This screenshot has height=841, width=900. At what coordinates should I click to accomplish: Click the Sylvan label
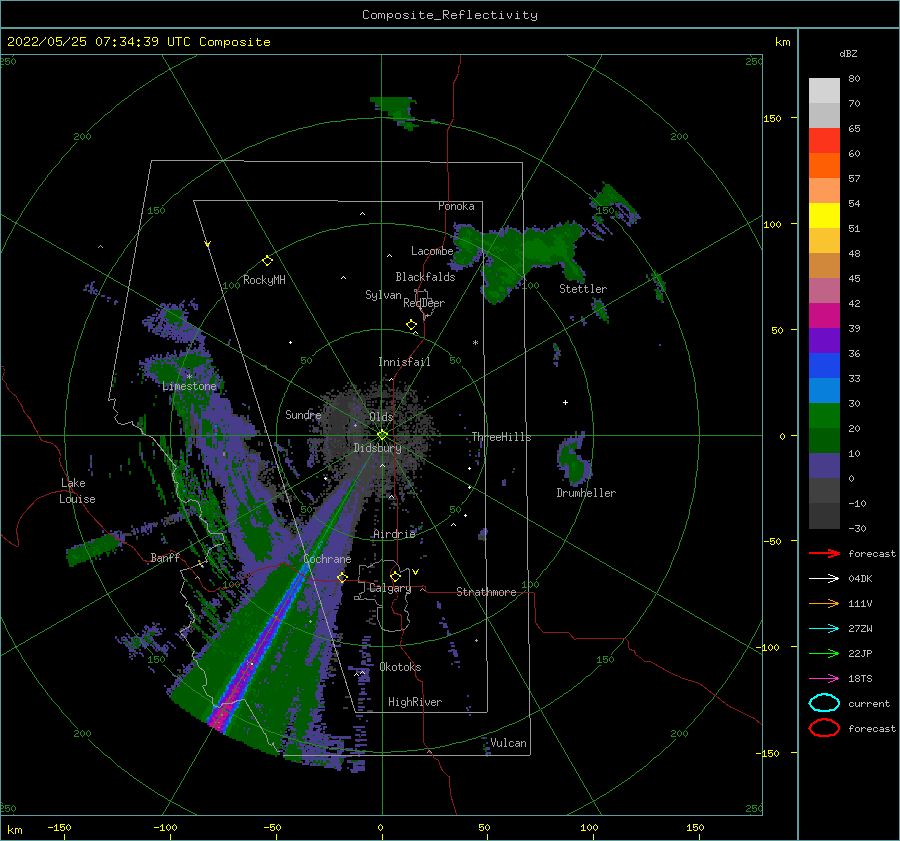point(383,295)
